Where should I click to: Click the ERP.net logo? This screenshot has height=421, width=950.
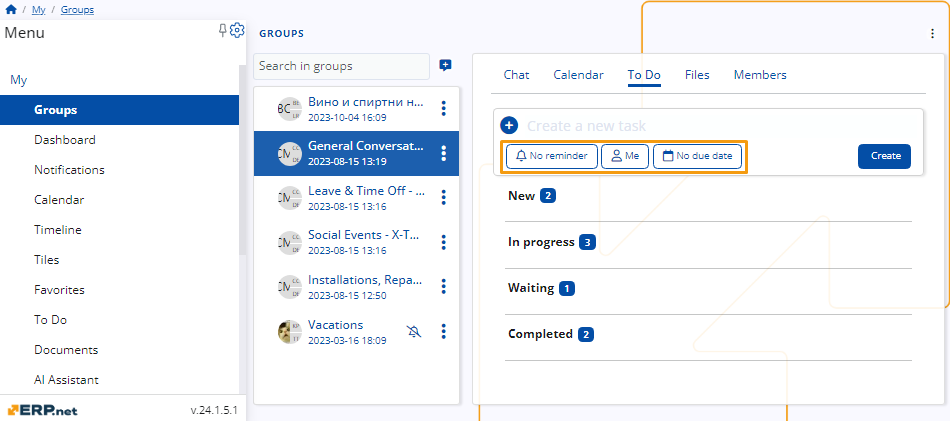(42, 410)
